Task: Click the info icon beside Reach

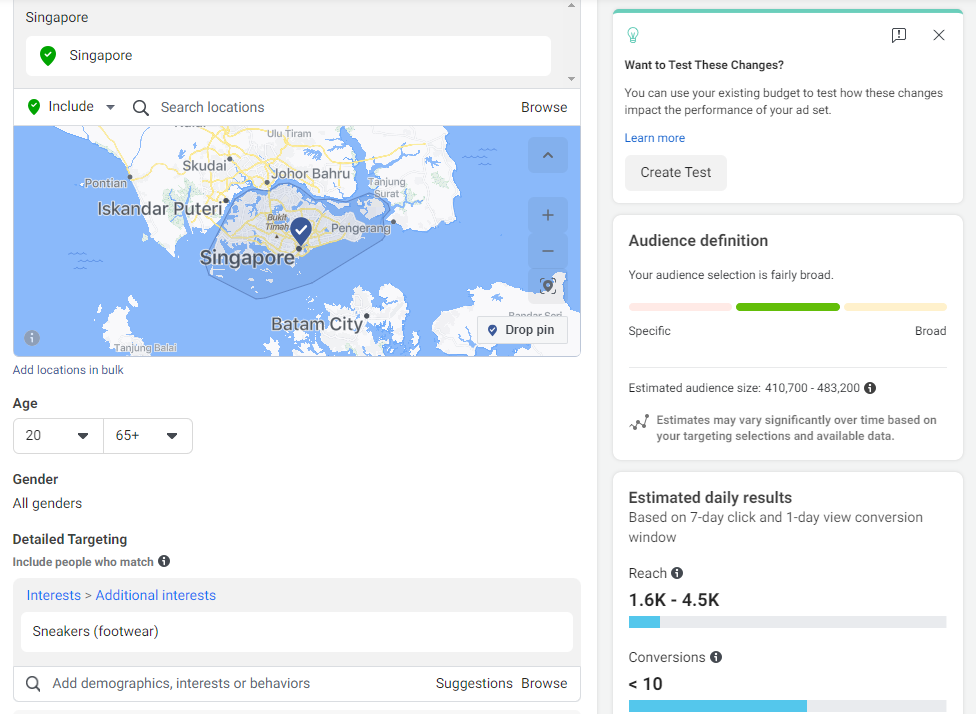Action: pos(677,573)
